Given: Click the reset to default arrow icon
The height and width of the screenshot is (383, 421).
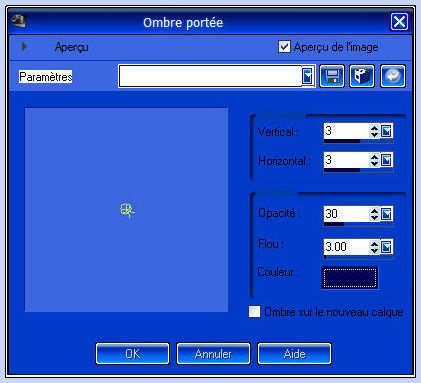Looking at the screenshot, I should click(x=393, y=76).
